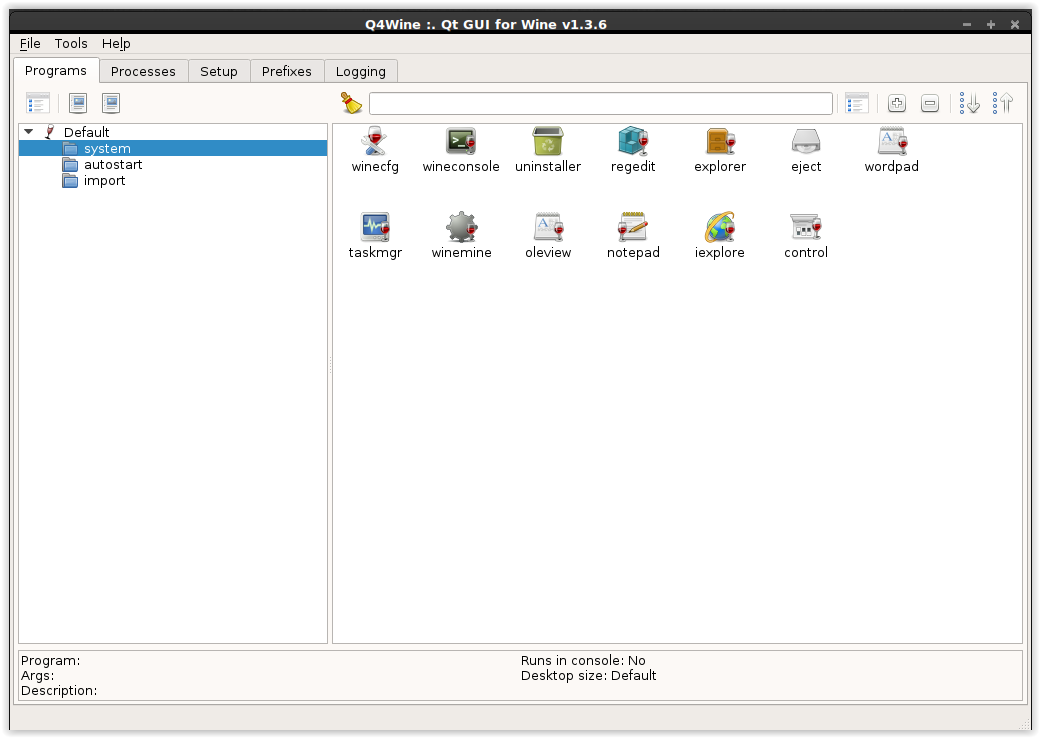Image resolution: width=1040 pixels, height=738 pixels.
Task: Click the zoom in plus icon
Action: pyautogui.click(x=897, y=103)
